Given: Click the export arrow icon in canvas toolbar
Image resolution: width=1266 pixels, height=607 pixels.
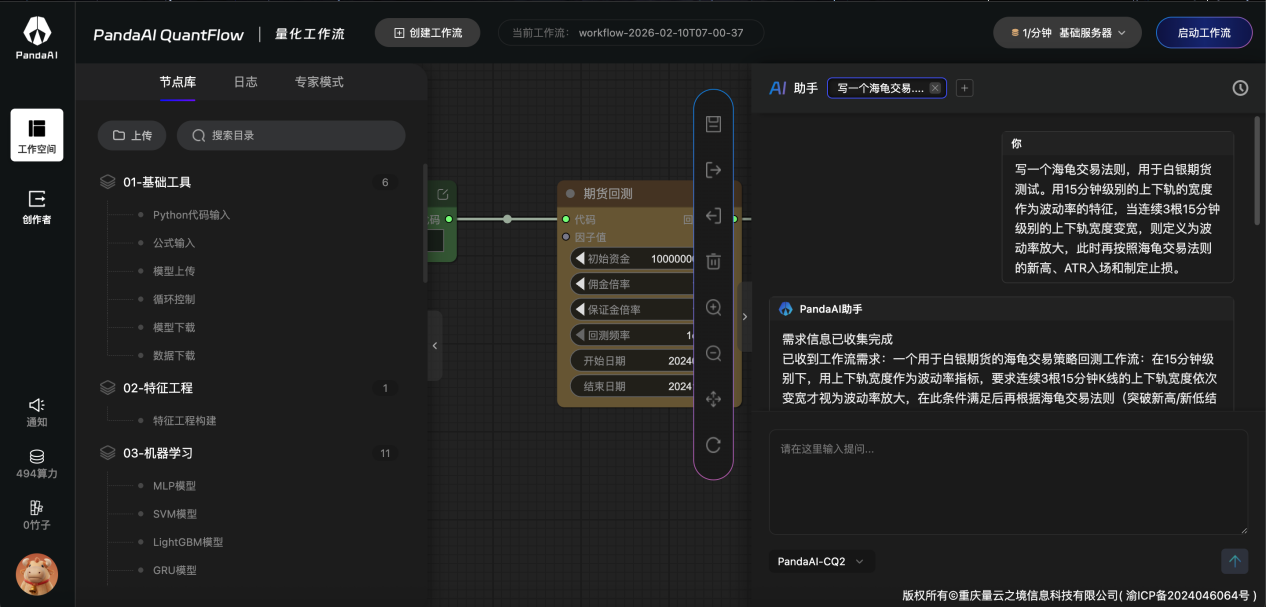Looking at the screenshot, I should (713, 170).
